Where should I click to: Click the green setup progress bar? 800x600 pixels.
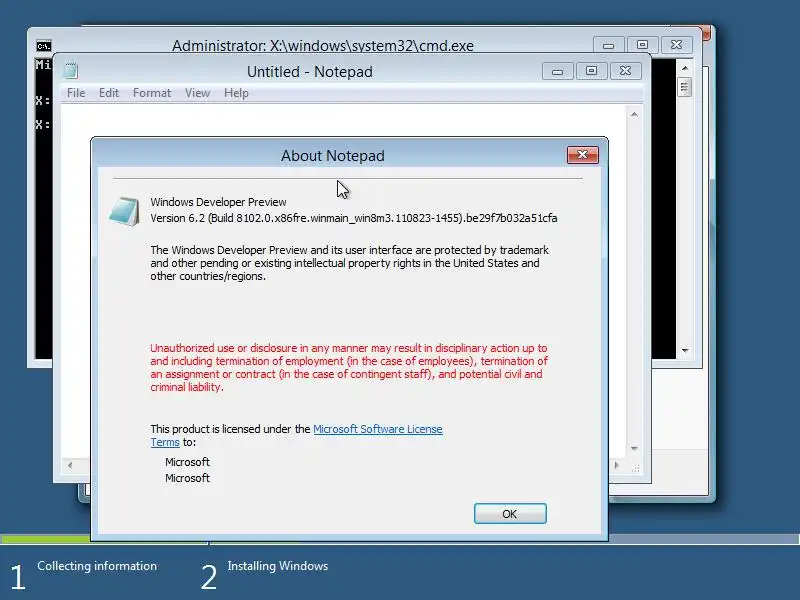click(x=45, y=539)
